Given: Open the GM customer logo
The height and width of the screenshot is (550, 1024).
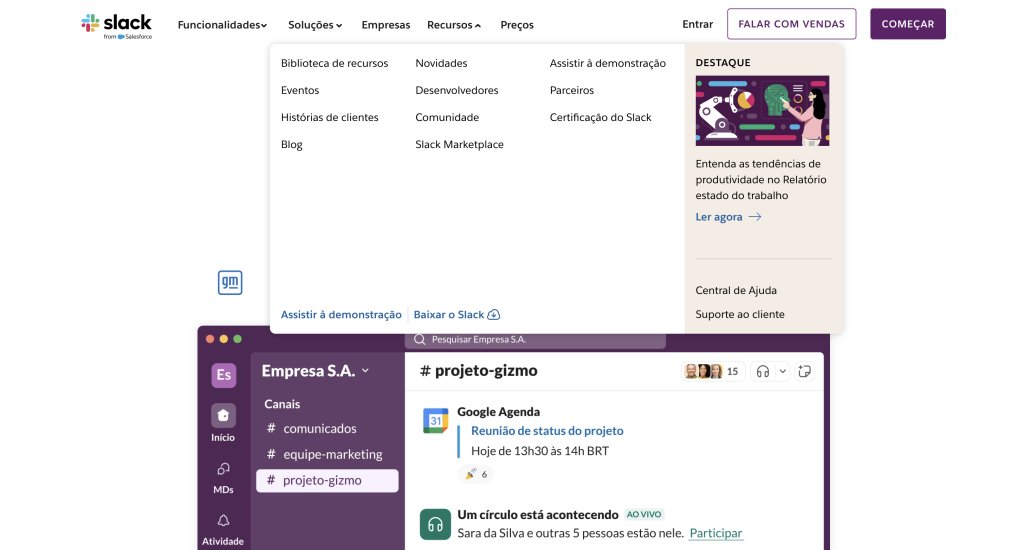Looking at the screenshot, I should (x=230, y=283).
